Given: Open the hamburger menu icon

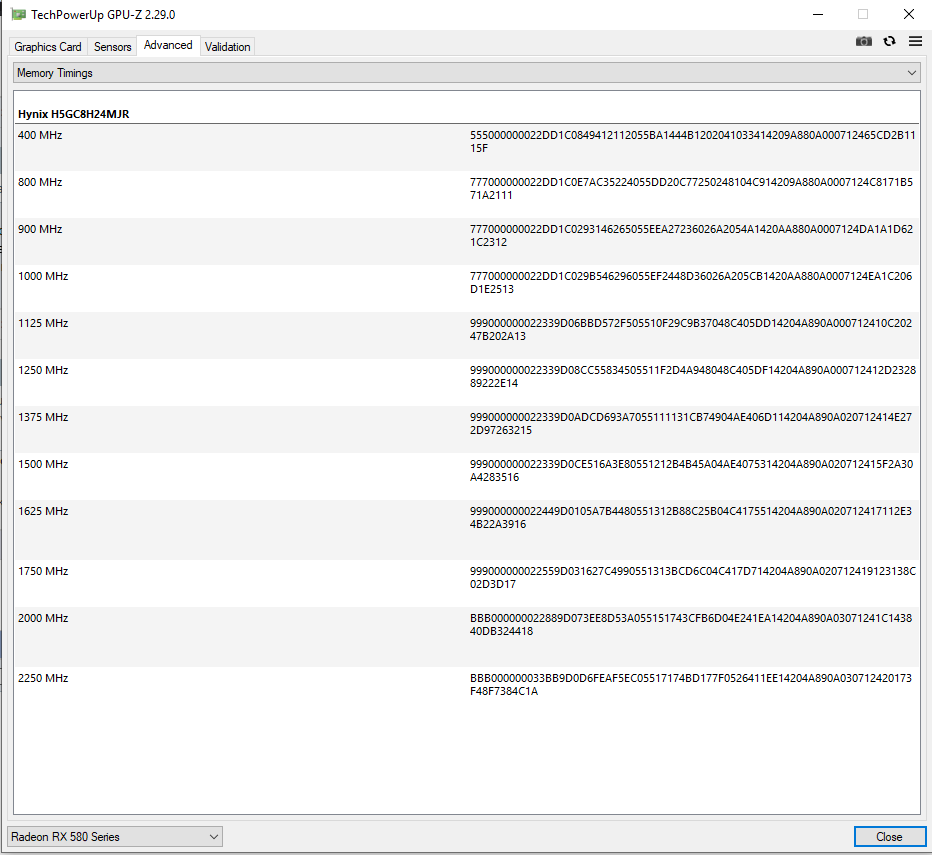Looking at the screenshot, I should coord(915,41).
